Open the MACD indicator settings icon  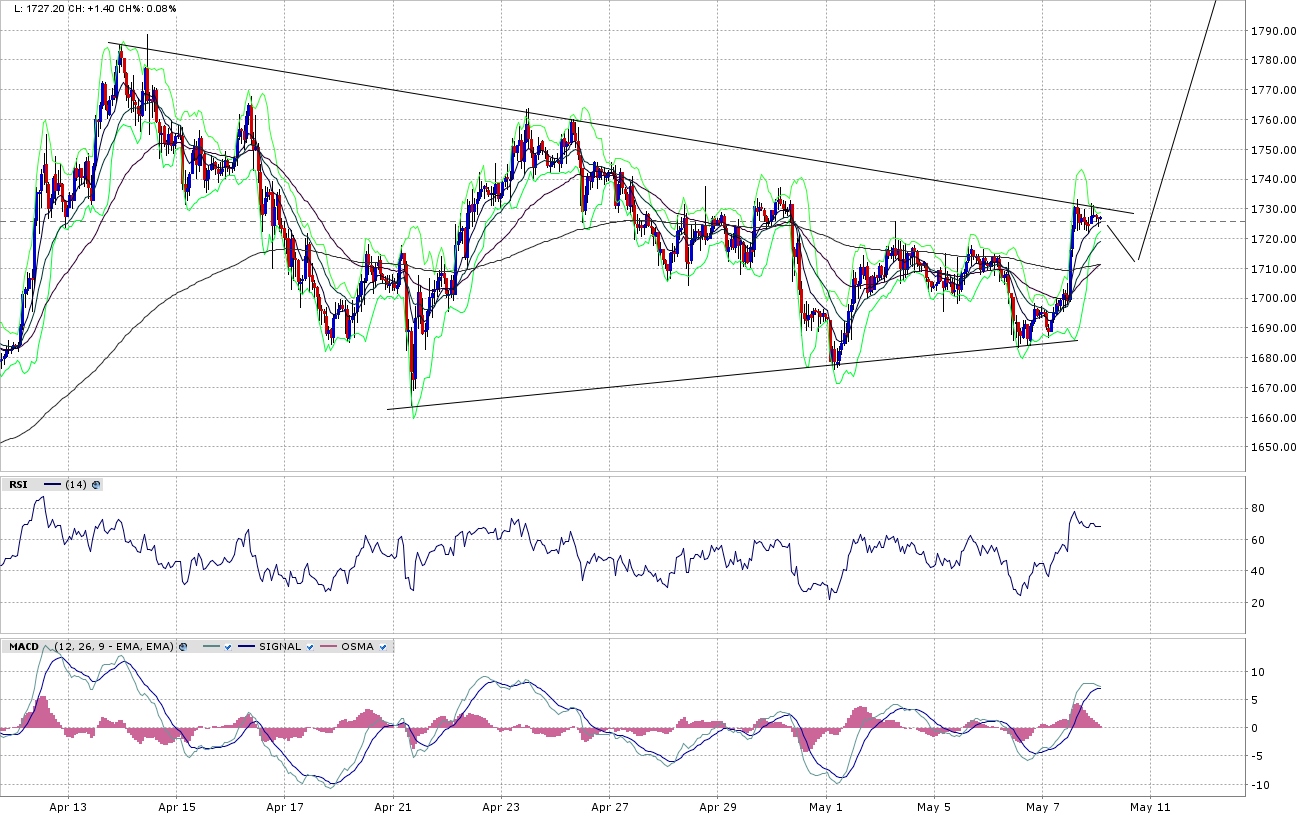coord(183,647)
